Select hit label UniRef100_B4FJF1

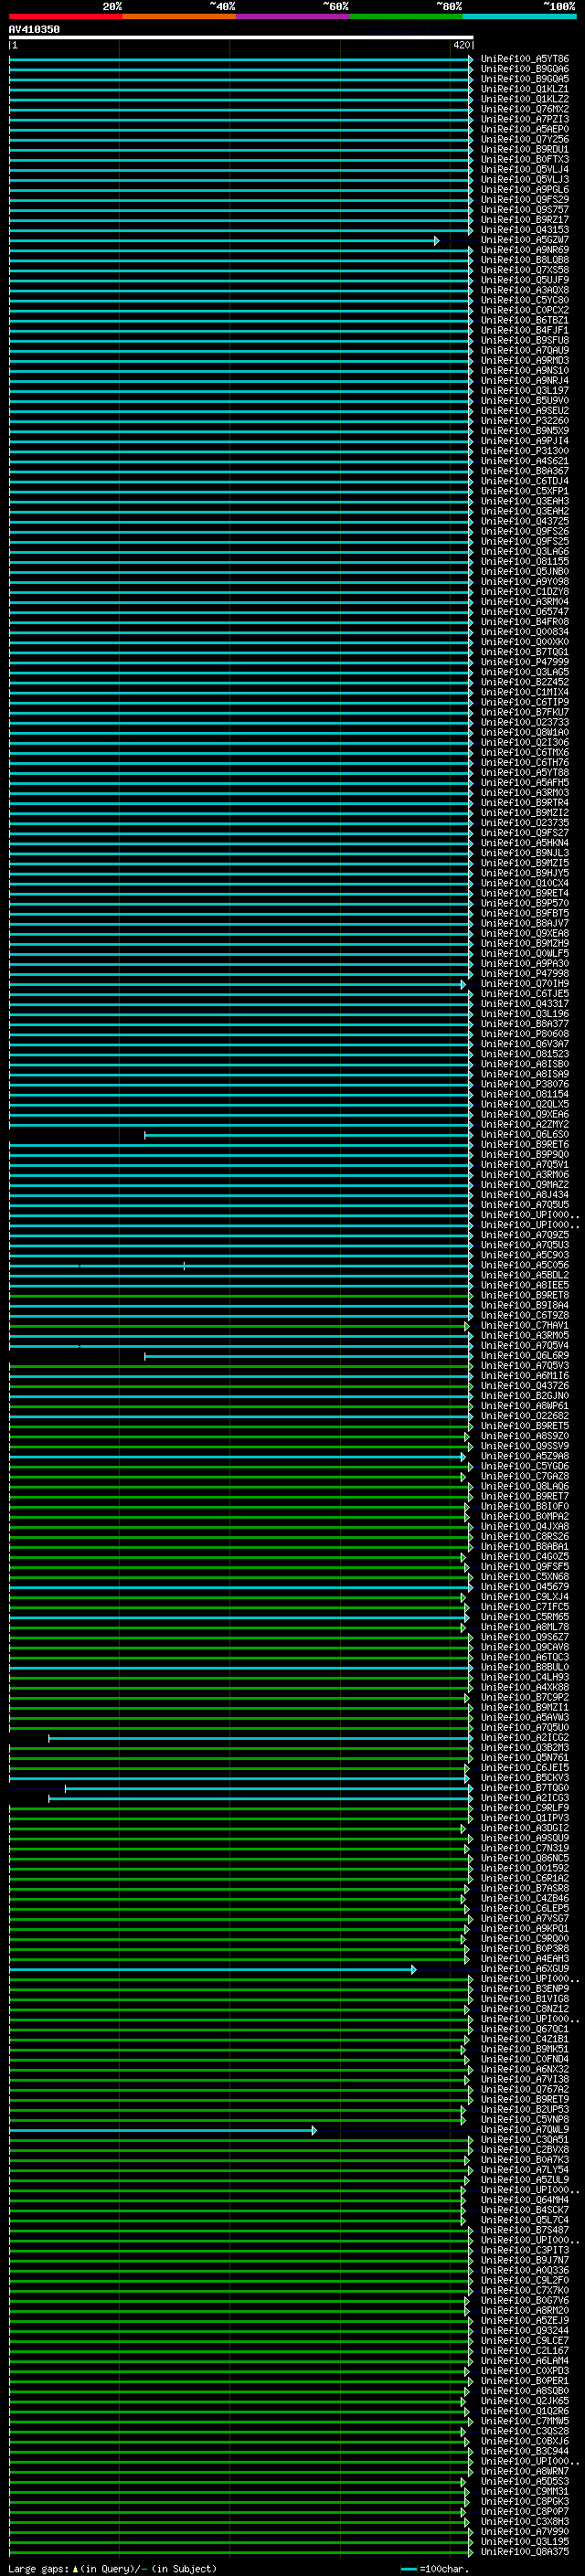click(525, 330)
